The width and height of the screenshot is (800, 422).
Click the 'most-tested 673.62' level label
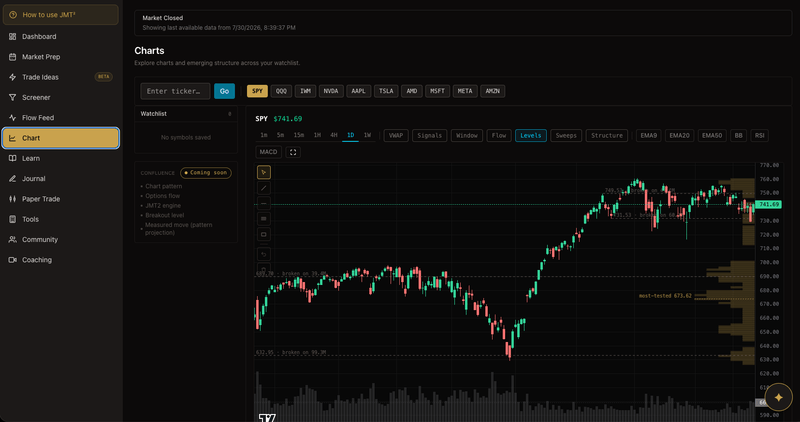[x=665, y=296]
